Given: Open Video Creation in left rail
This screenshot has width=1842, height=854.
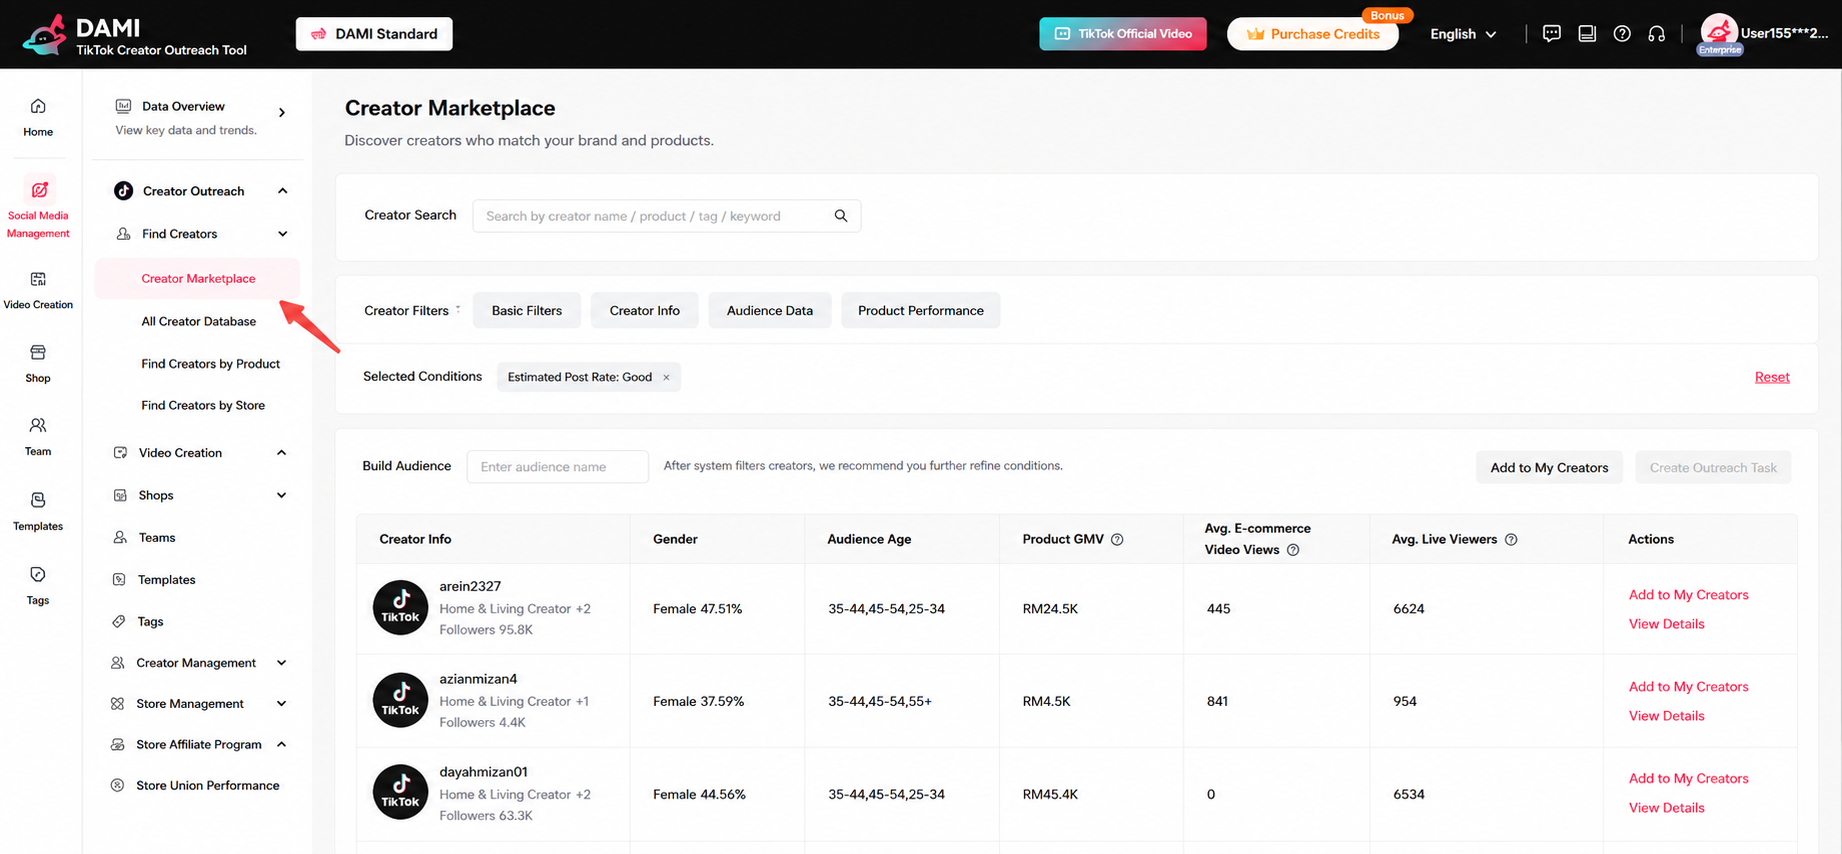Looking at the screenshot, I should (38, 290).
